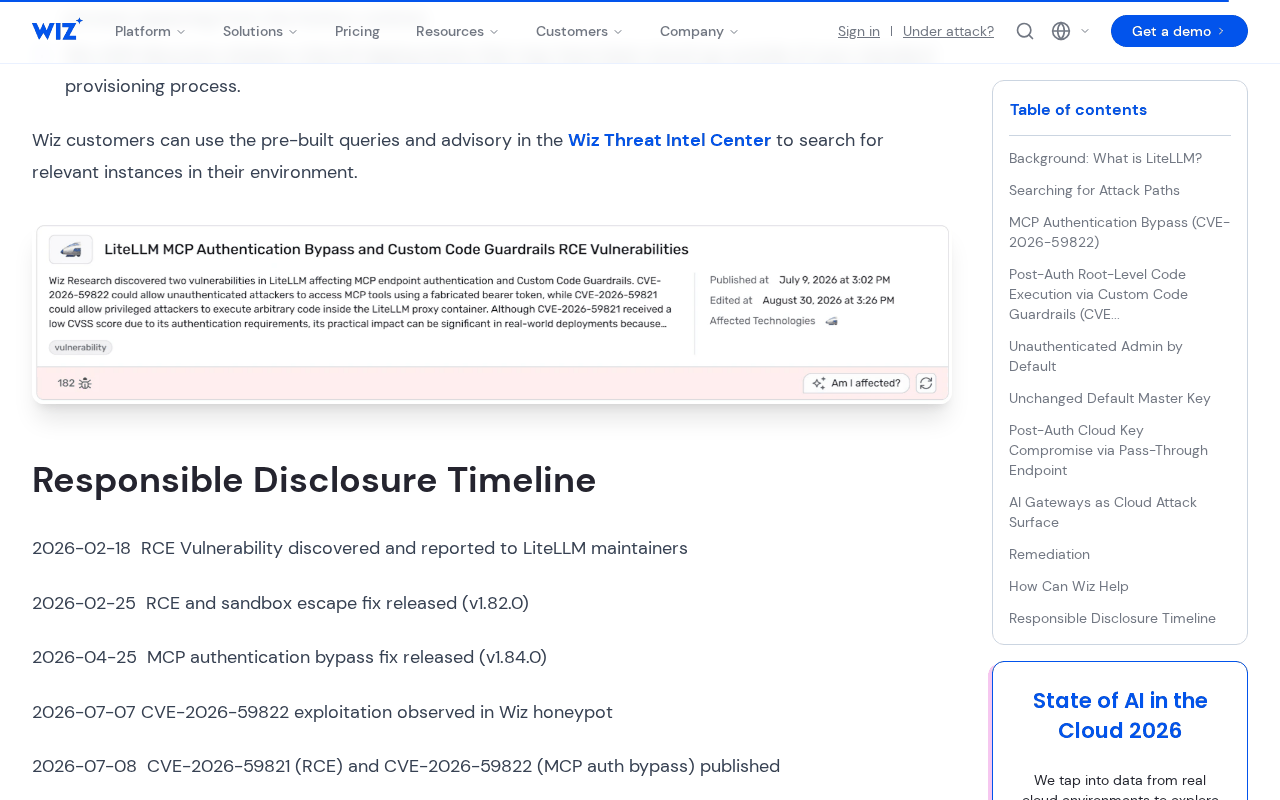This screenshot has width=1280, height=800.
Task: Click the vulnerability tag in advisory
Action: pos(81,347)
